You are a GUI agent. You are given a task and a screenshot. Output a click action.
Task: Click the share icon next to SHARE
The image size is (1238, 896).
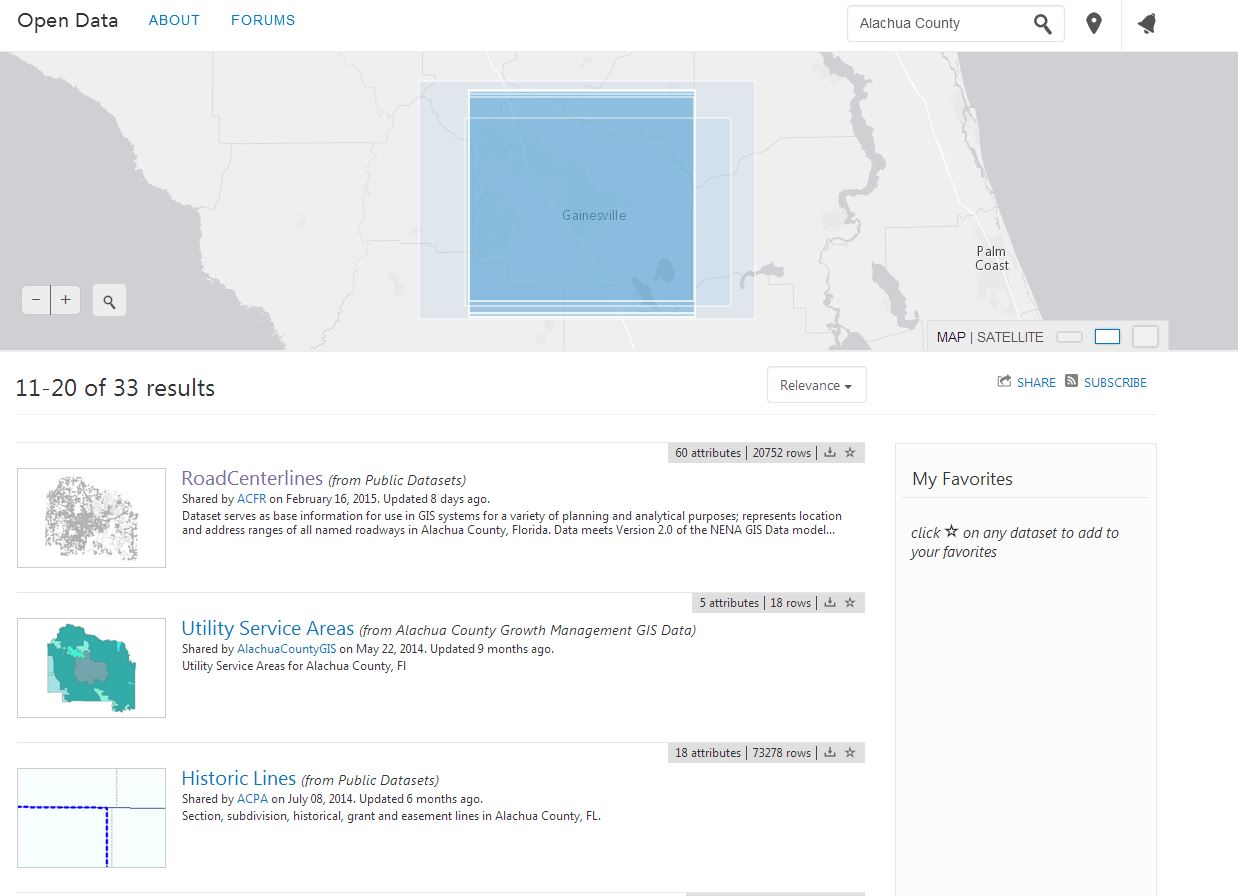click(1004, 381)
